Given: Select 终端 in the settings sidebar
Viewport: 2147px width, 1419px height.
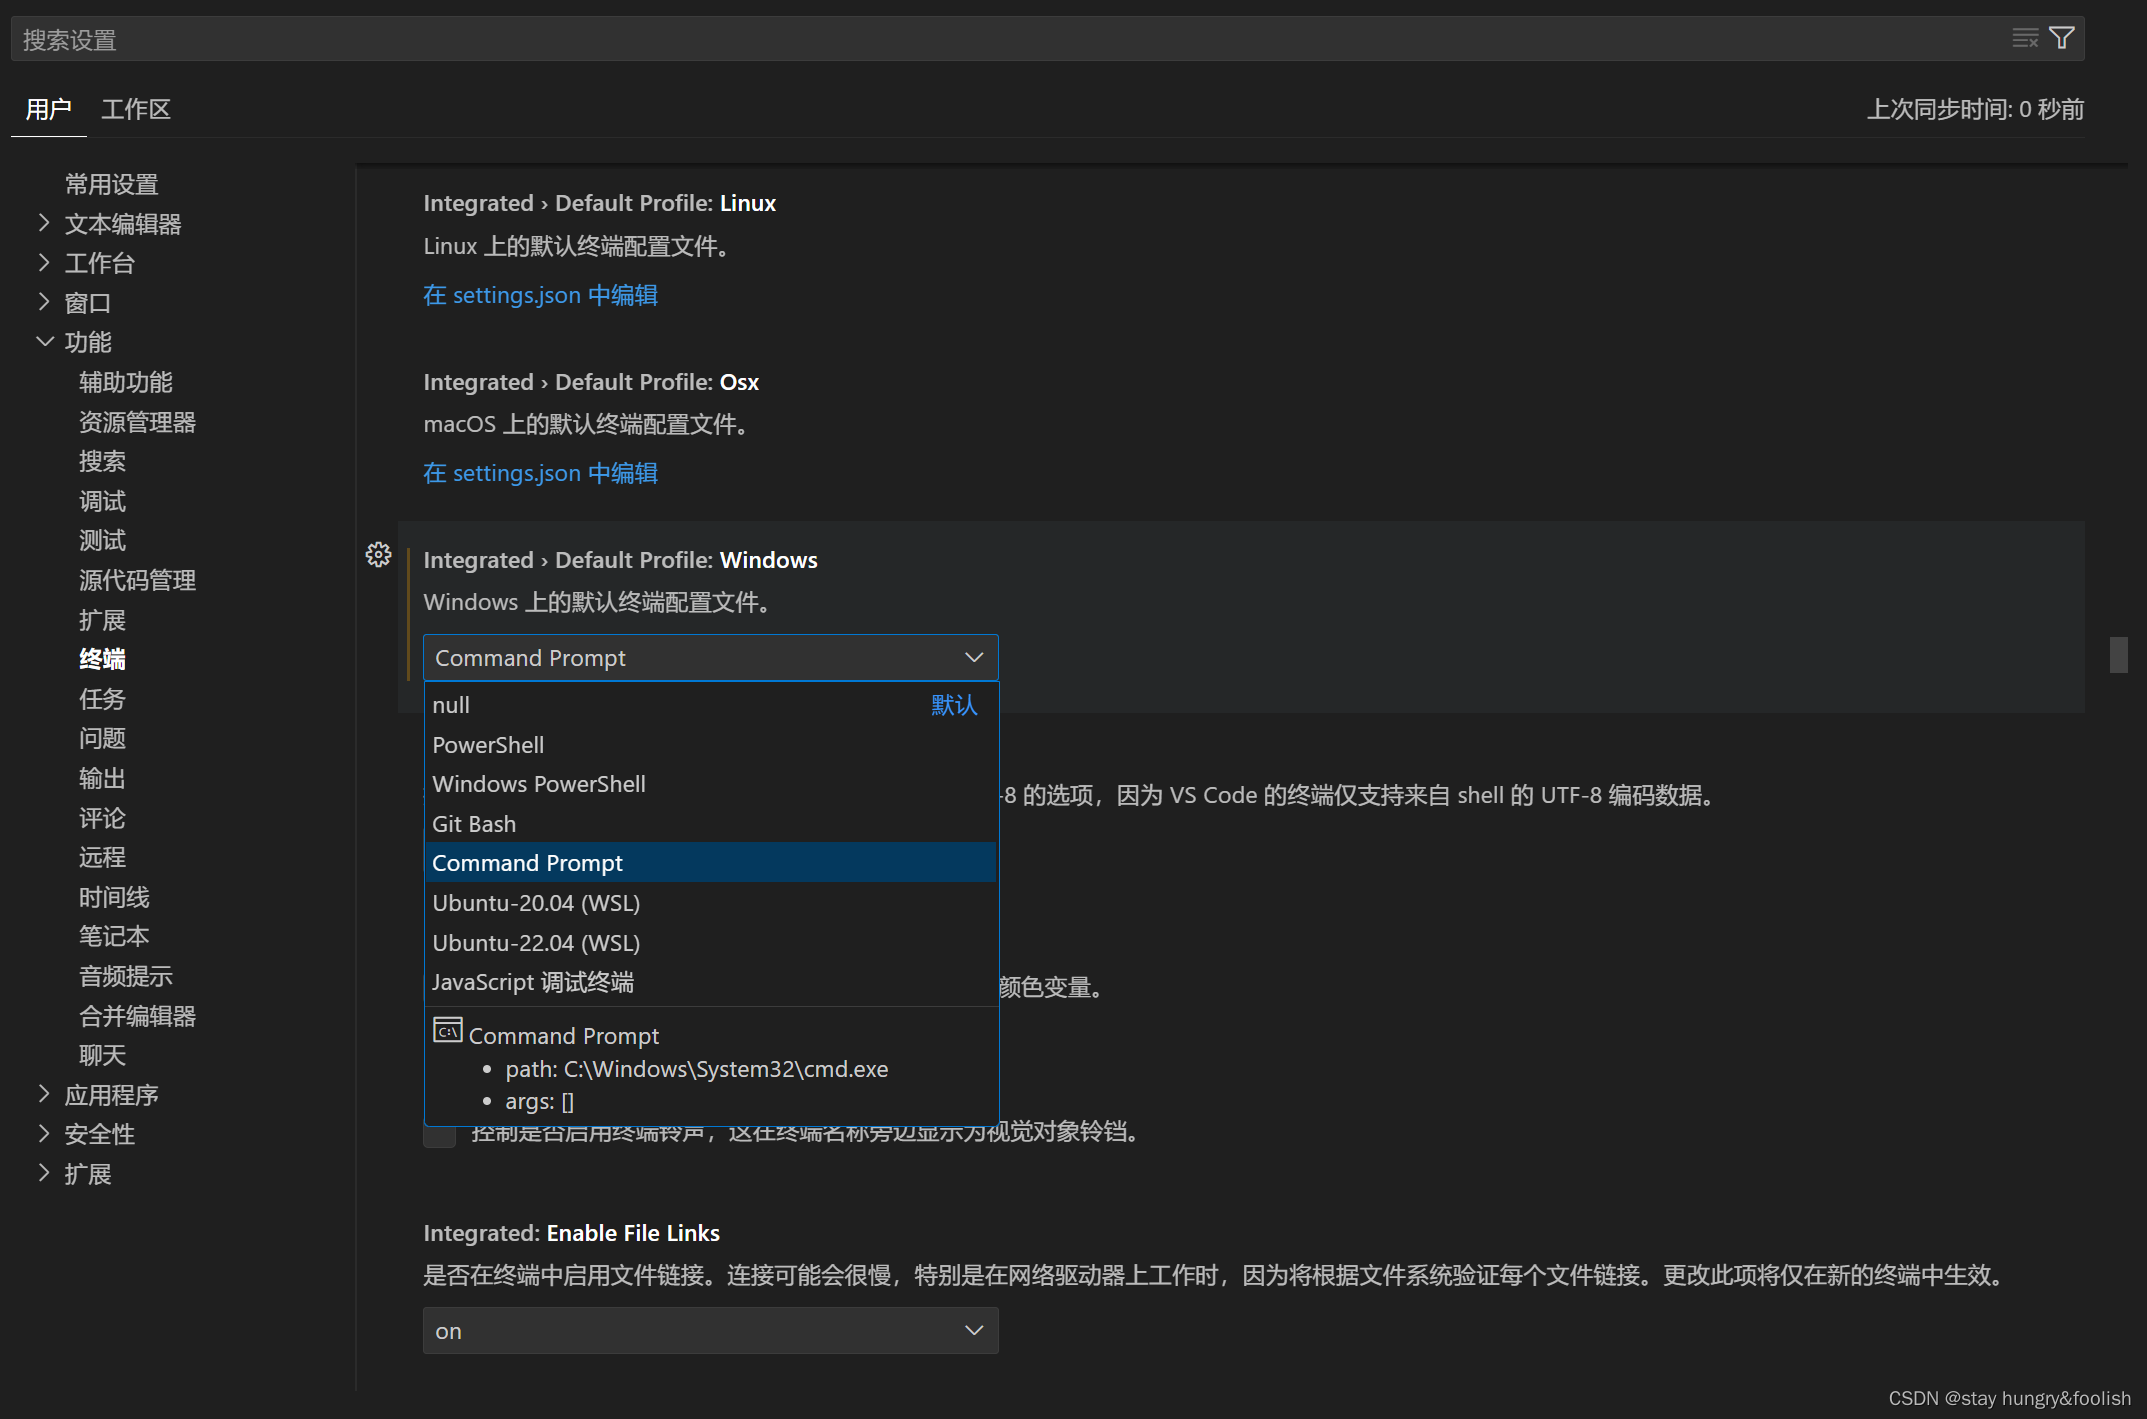Looking at the screenshot, I should click(x=102, y=658).
